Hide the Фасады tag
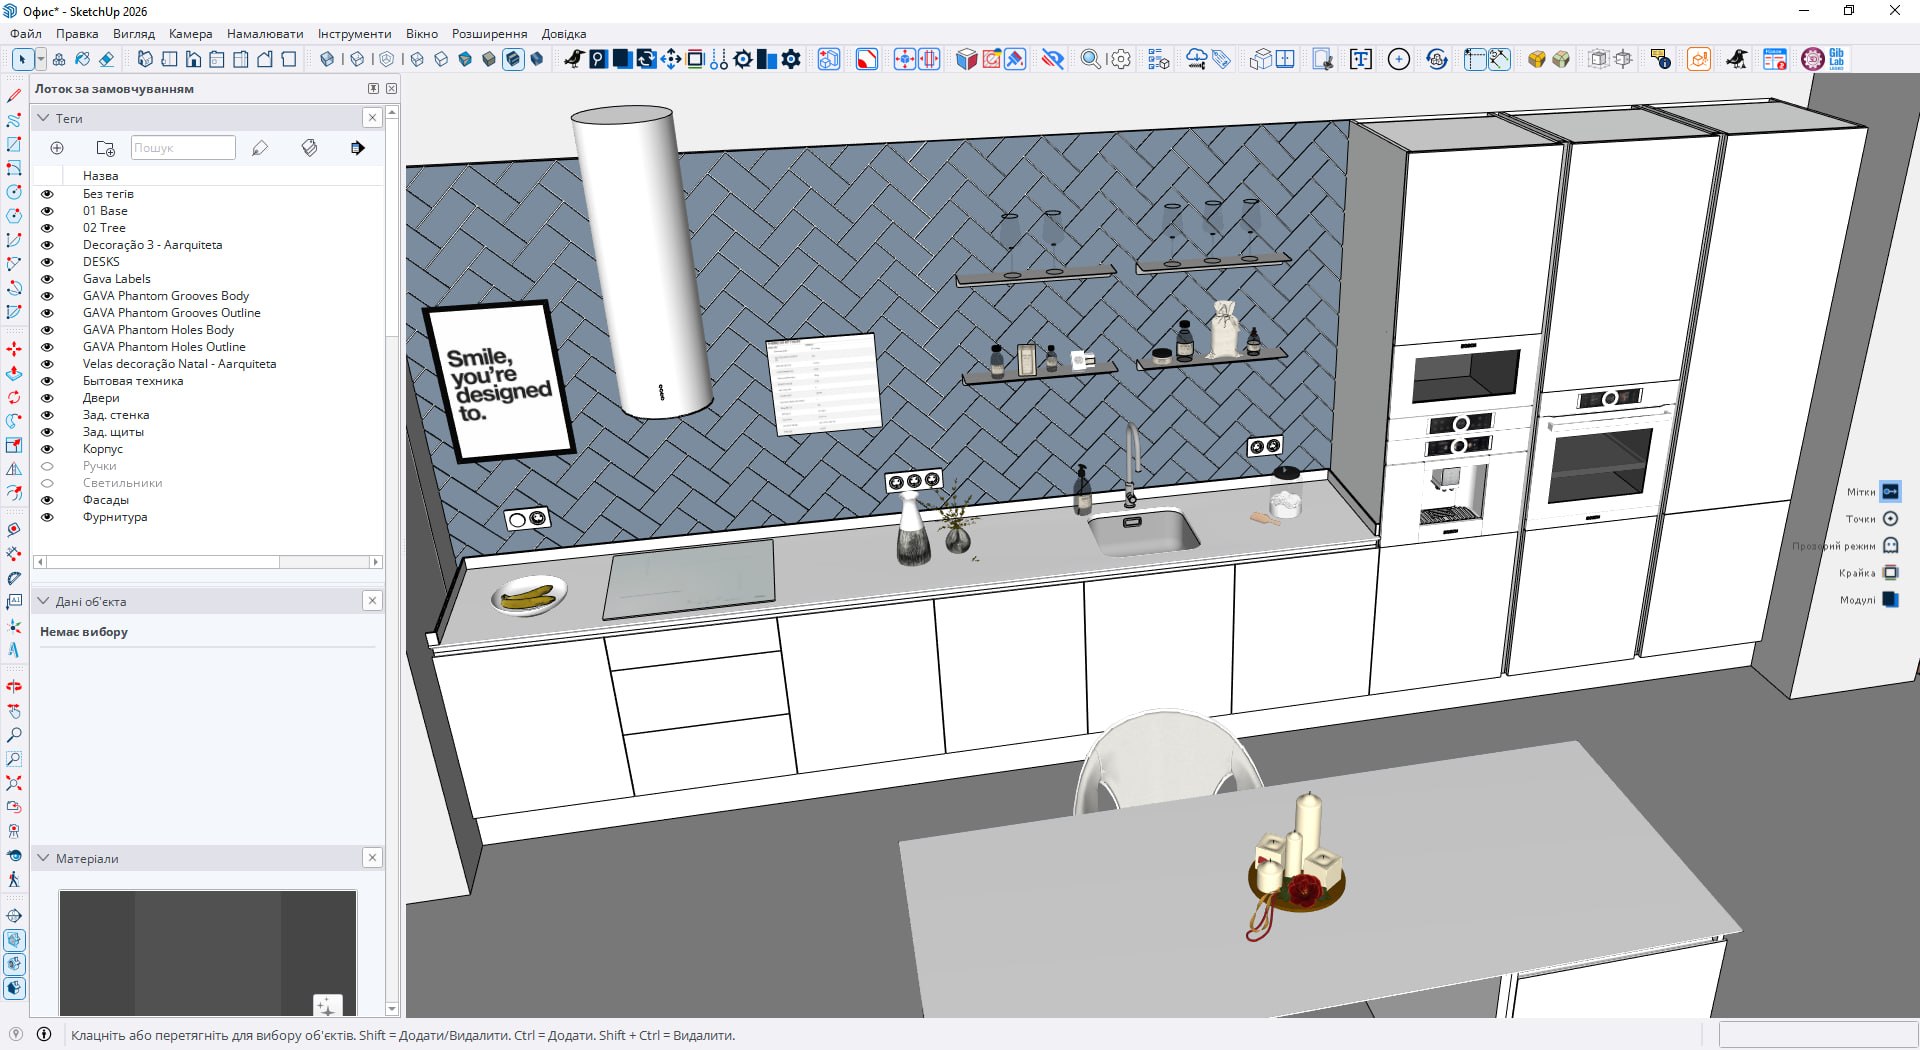This screenshot has height=1050, width=1920. pyautogui.click(x=47, y=500)
